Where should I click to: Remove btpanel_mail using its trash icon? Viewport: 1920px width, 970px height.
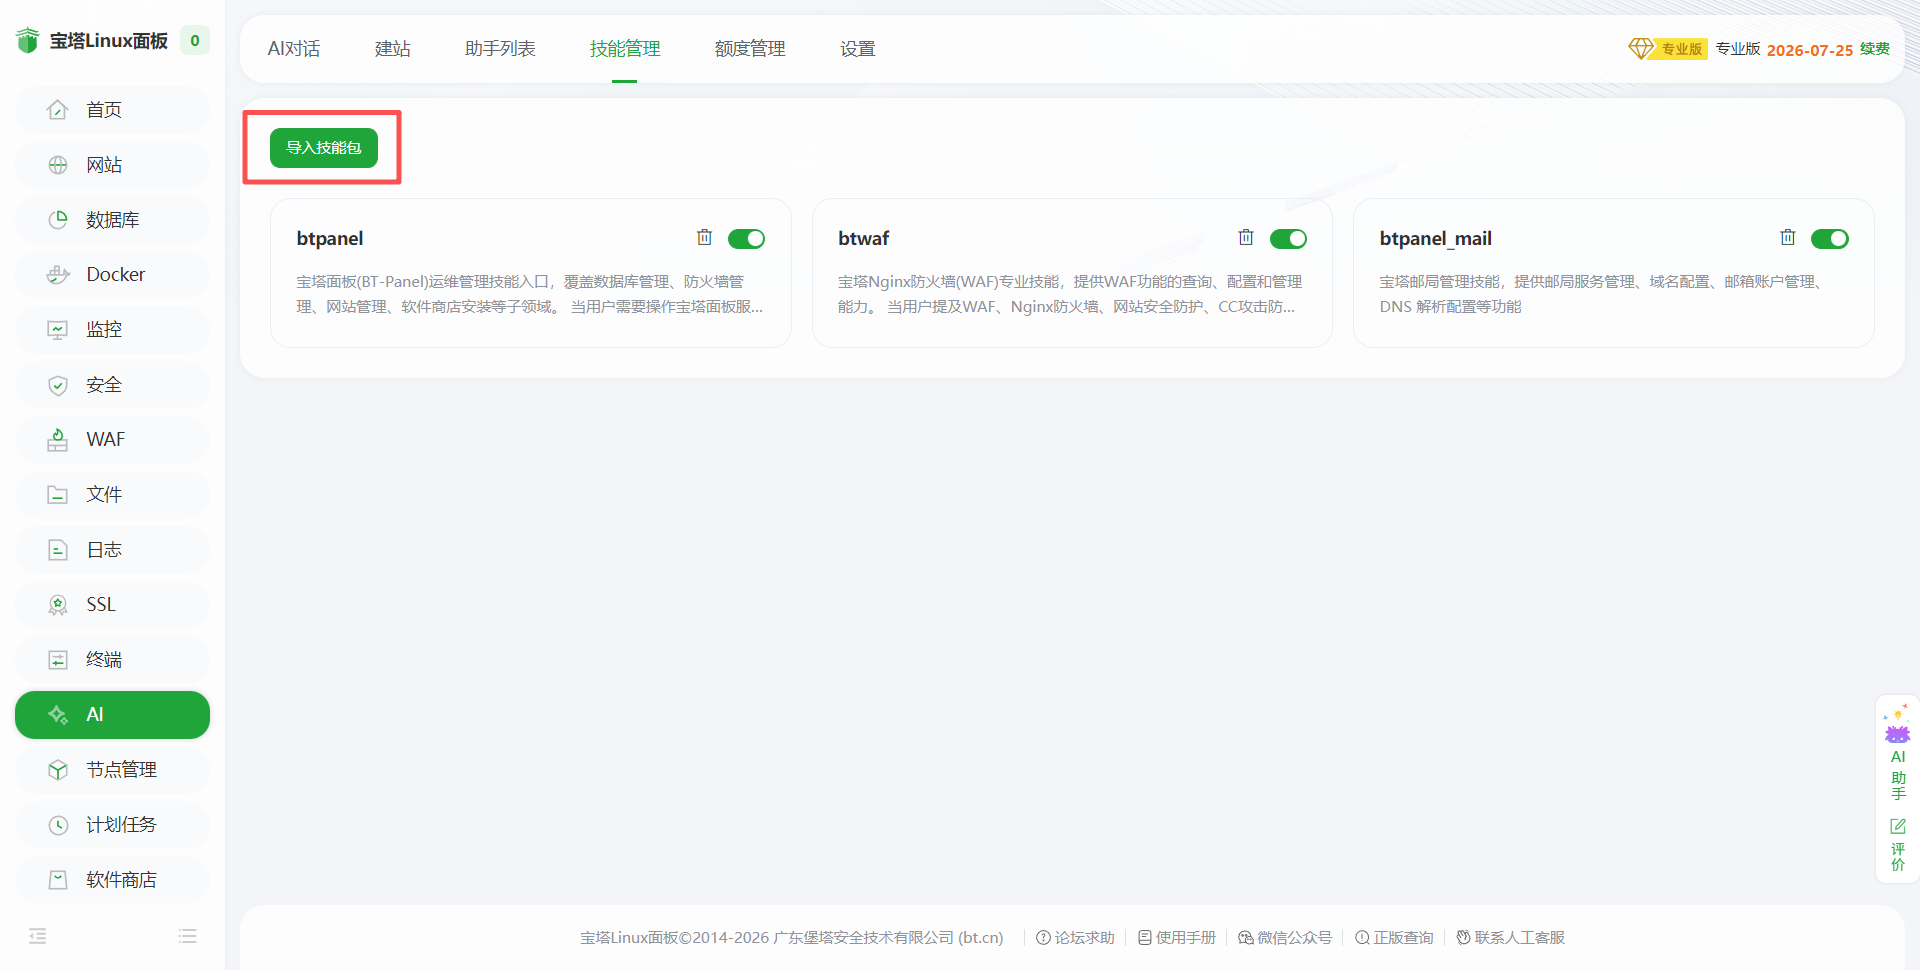1787,238
